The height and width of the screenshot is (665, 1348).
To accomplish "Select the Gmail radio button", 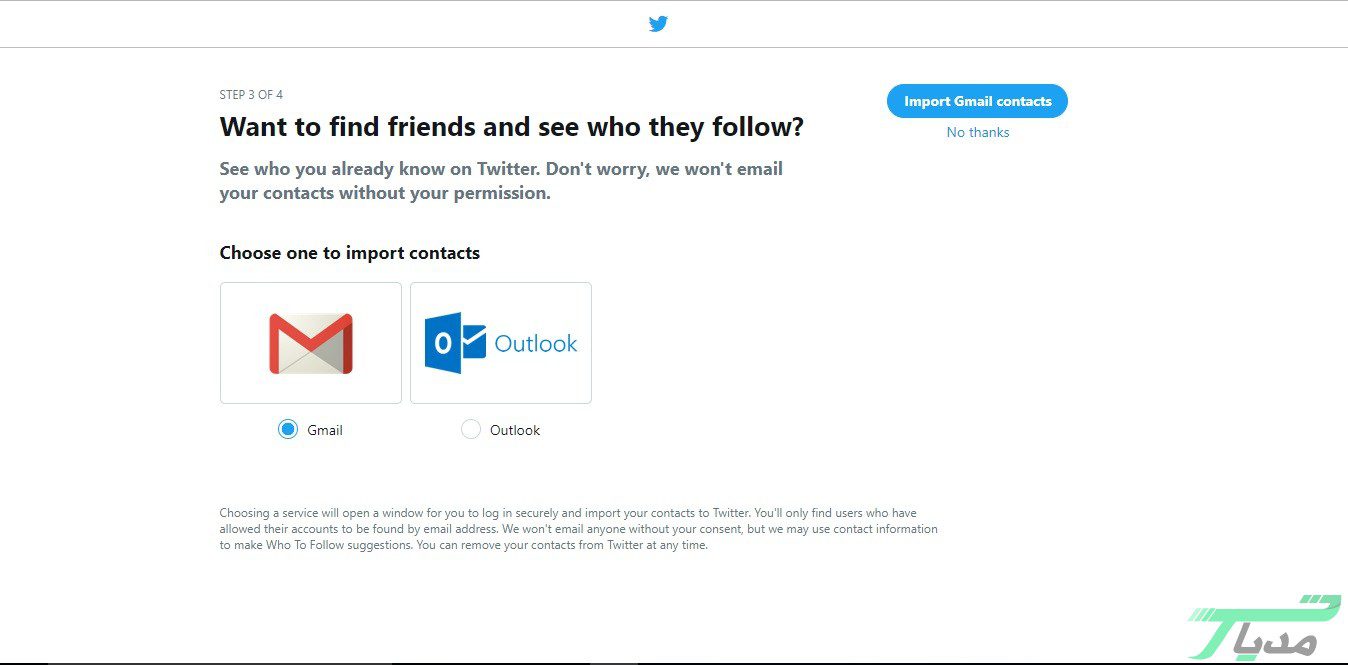I will pyautogui.click(x=288, y=429).
